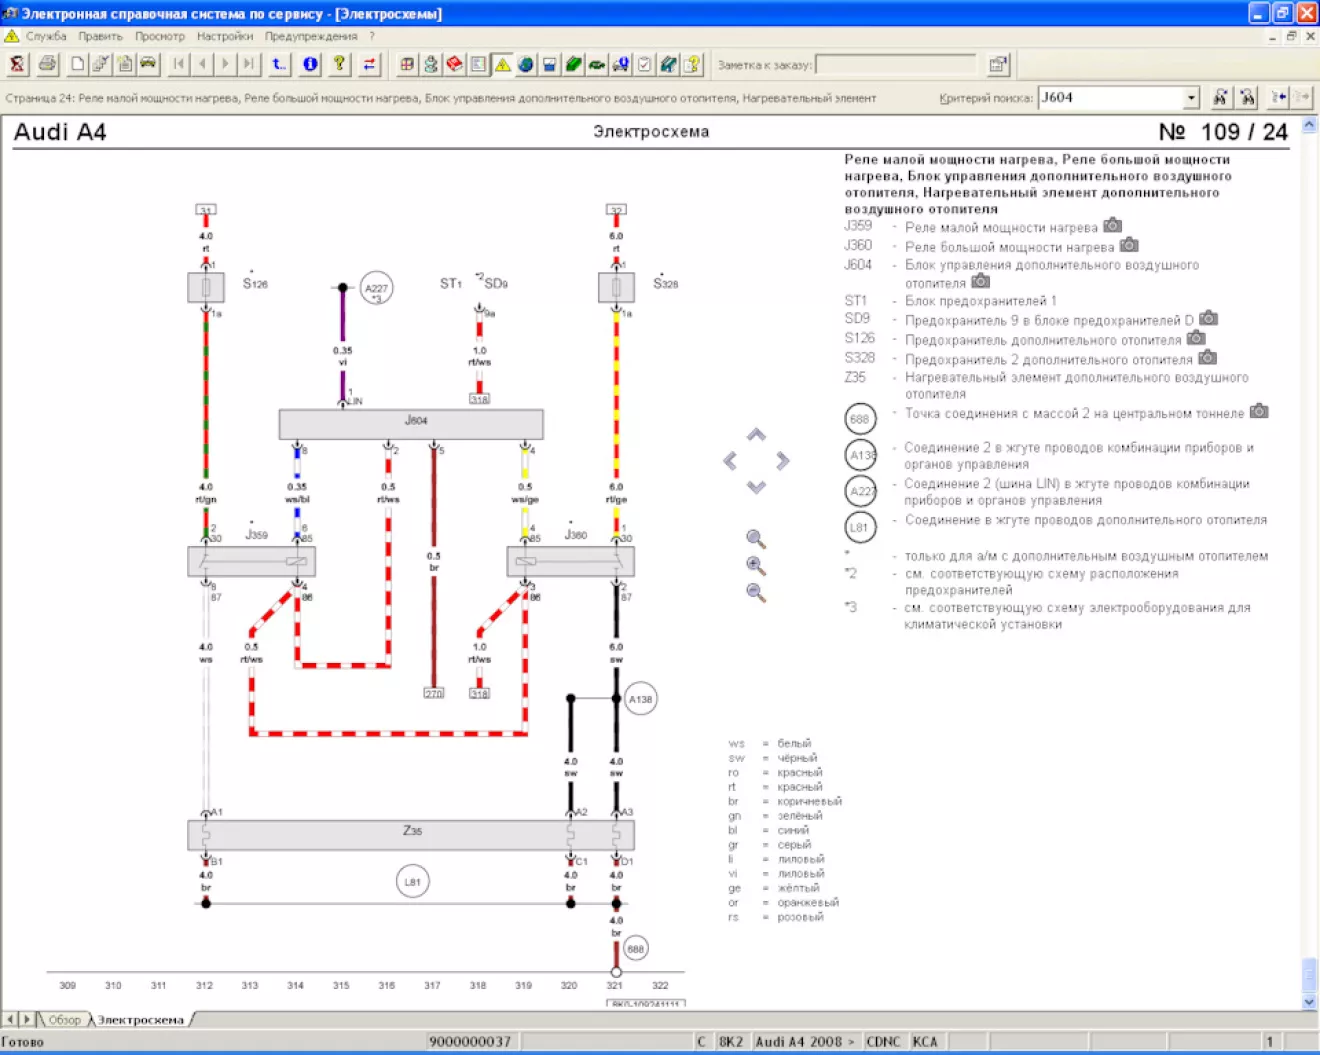1320x1055 pixels.
Task: Pan diagram down with down arrow
Action: 756,487
